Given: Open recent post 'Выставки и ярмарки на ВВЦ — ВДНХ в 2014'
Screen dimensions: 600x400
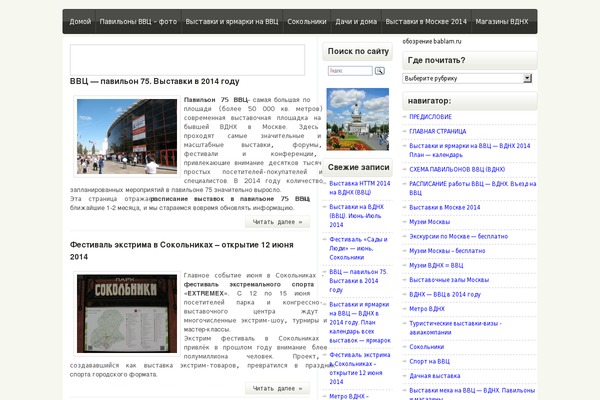Looking at the screenshot, I should [360, 322].
